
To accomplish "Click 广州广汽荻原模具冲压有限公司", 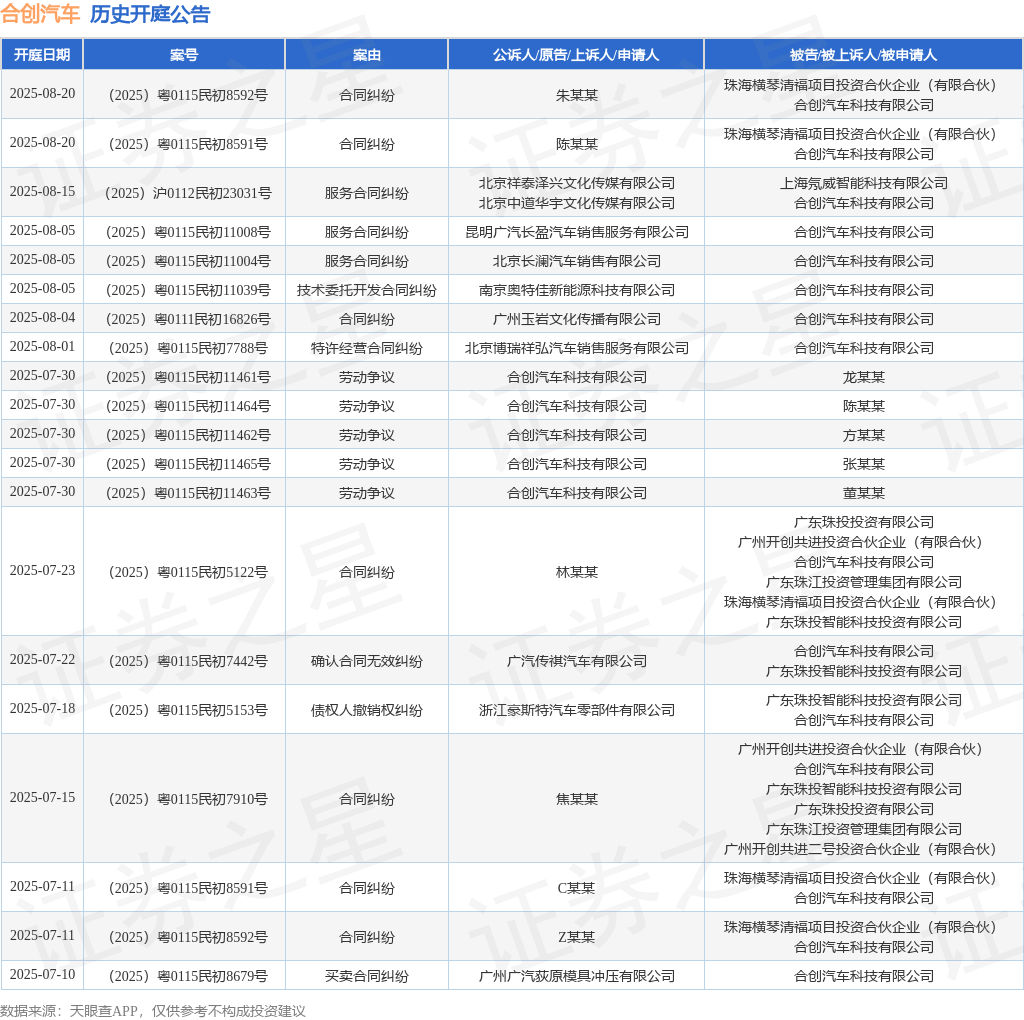I will [577, 977].
